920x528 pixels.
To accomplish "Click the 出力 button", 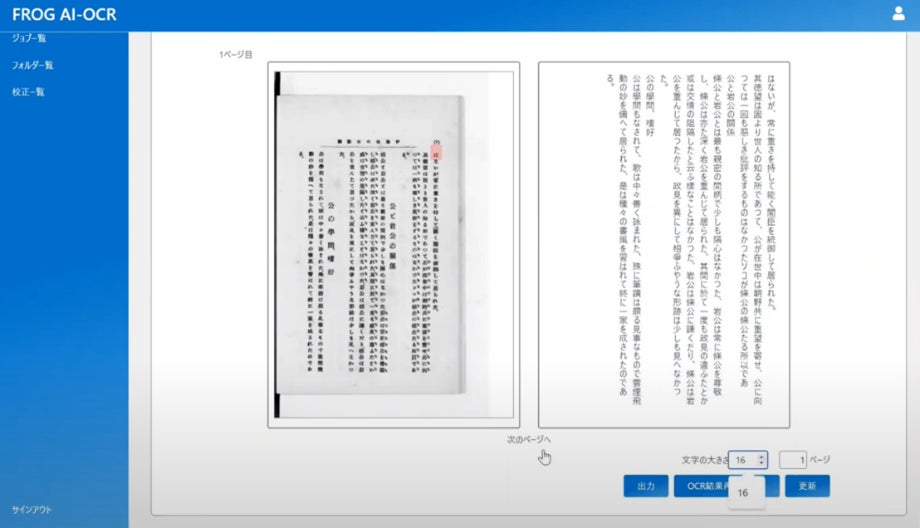I will [645, 486].
